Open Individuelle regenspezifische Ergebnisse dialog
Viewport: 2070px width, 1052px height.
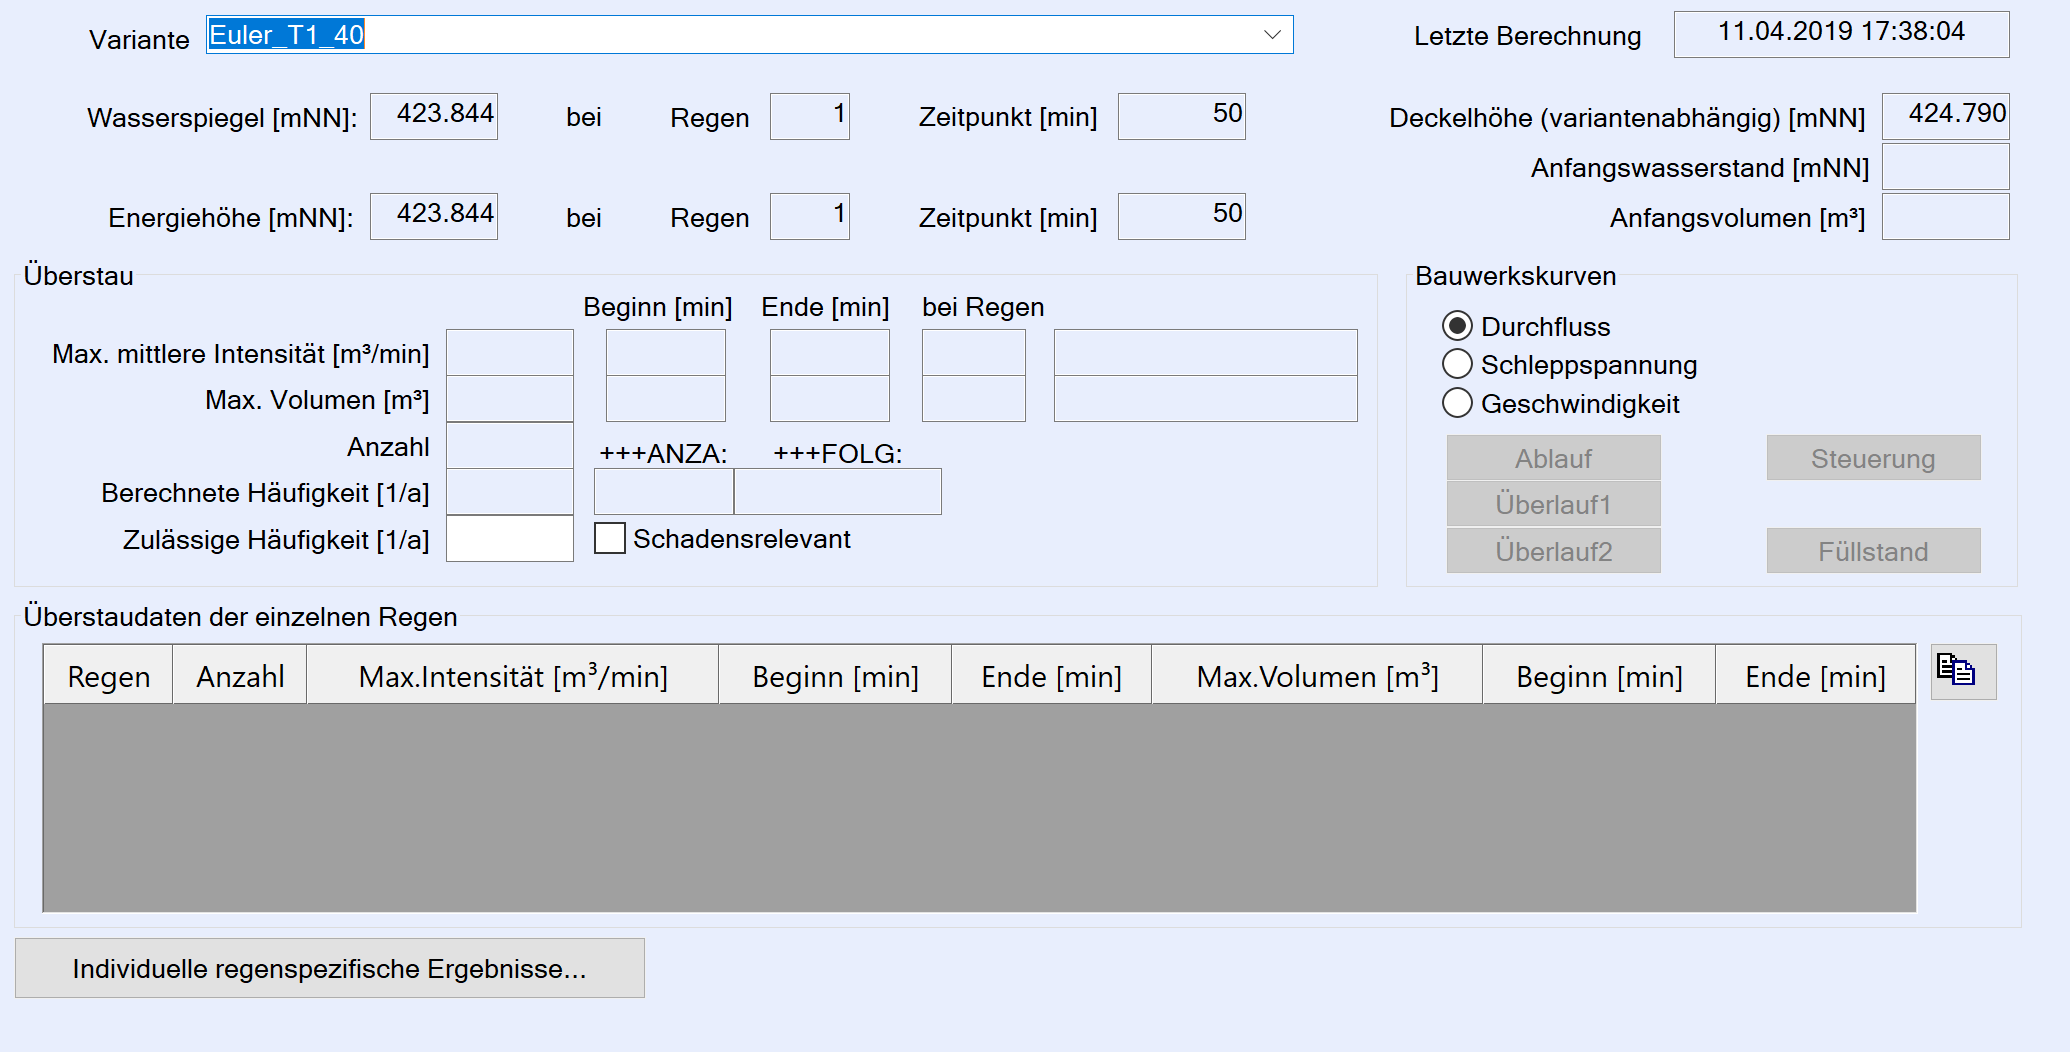coord(329,968)
